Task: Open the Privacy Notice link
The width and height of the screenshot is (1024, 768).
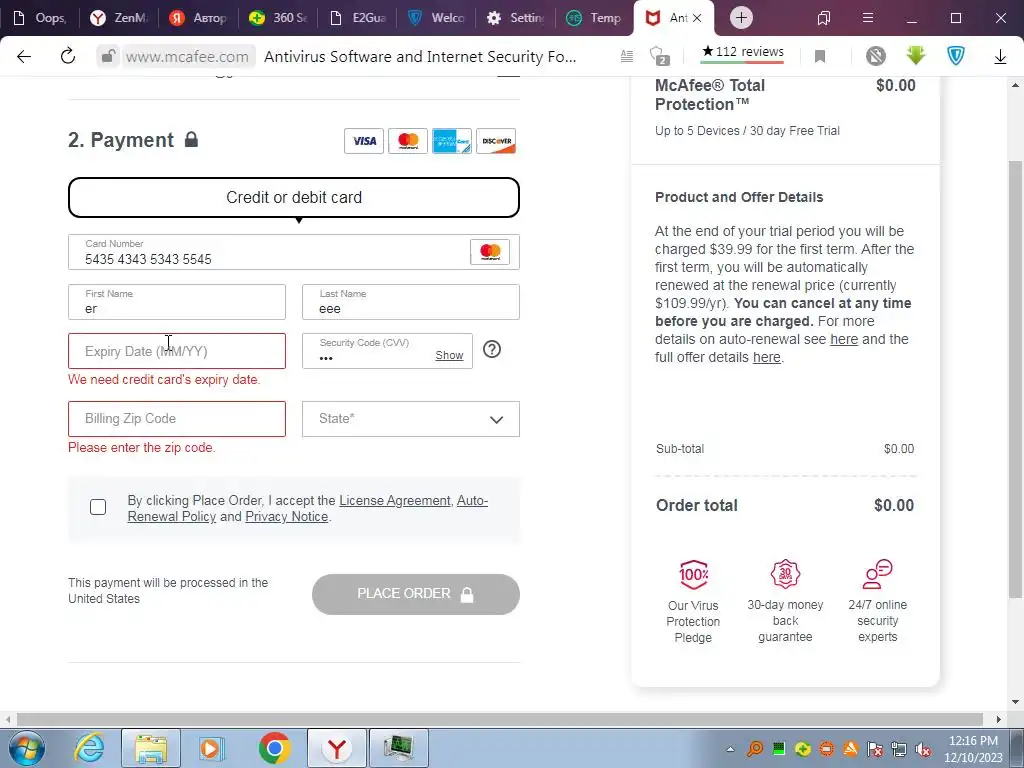Action: (x=286, y=517)
